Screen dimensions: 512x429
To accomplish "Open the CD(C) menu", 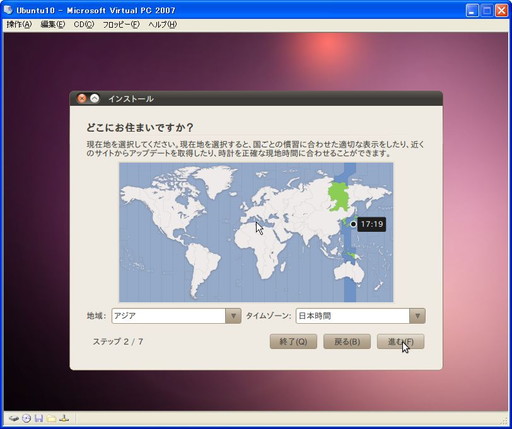I will tap(84, 25).
